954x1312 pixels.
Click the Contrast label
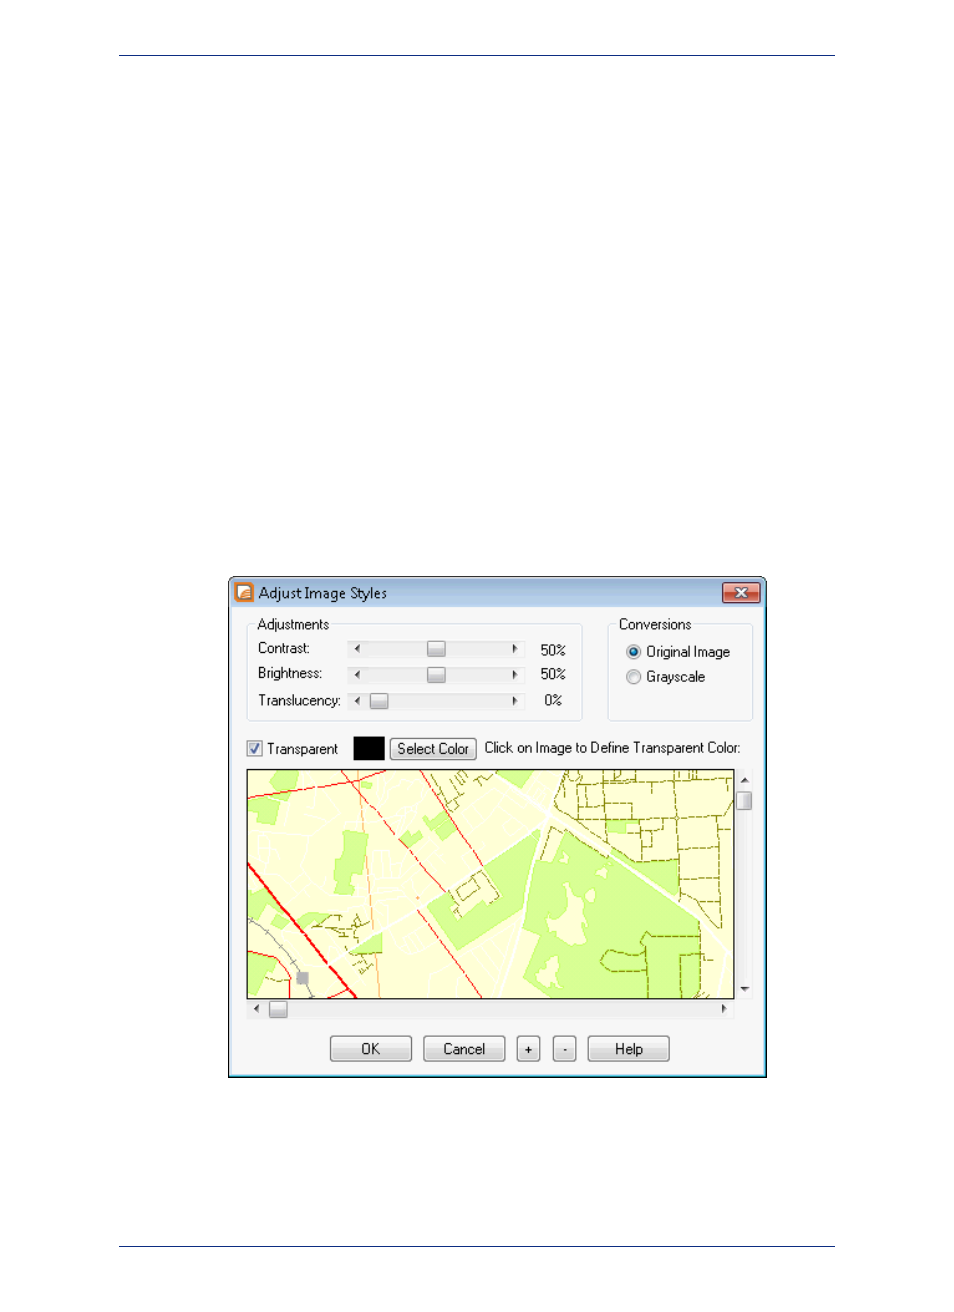[284, 649]
